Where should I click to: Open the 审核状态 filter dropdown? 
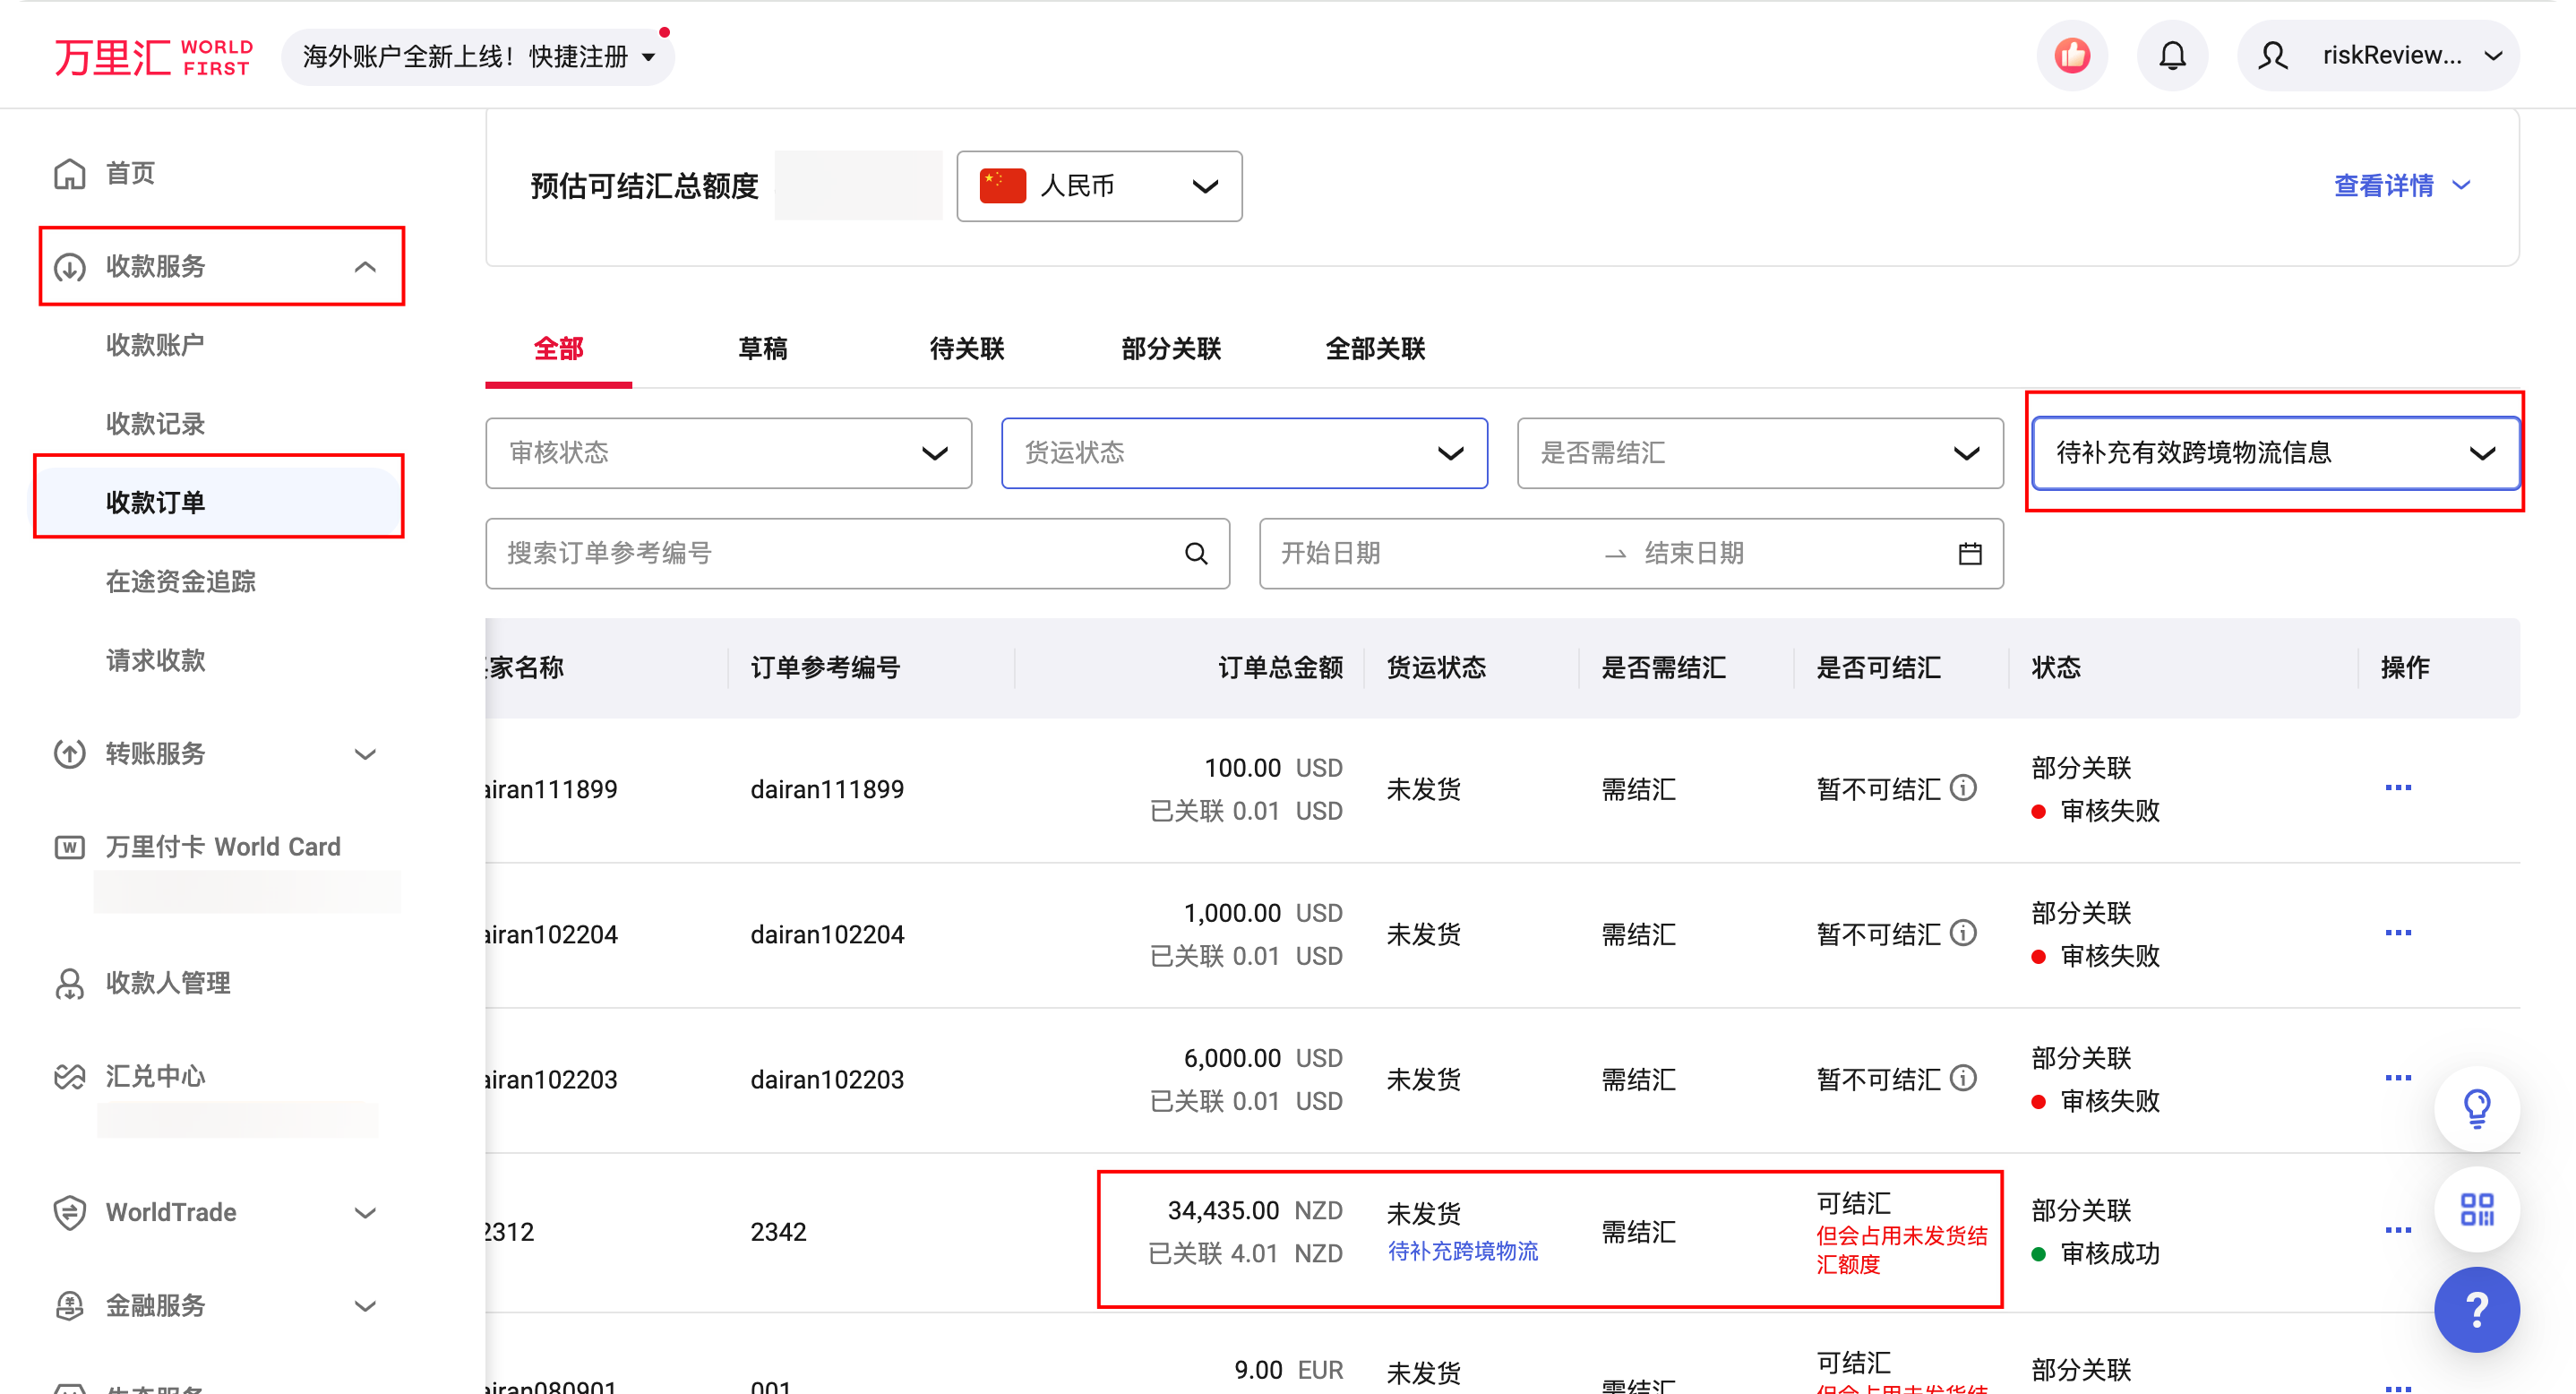click(728, 453)
